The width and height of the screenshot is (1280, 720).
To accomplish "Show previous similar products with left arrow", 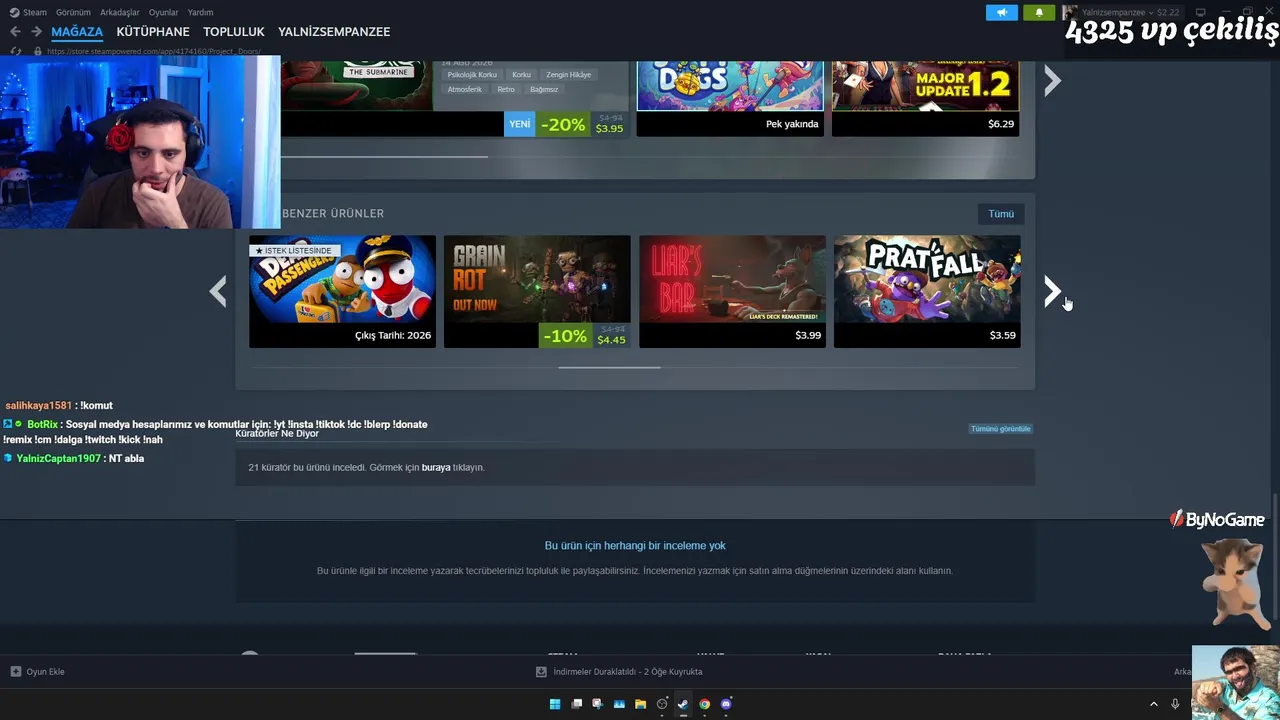I will (x=218, y=292).
